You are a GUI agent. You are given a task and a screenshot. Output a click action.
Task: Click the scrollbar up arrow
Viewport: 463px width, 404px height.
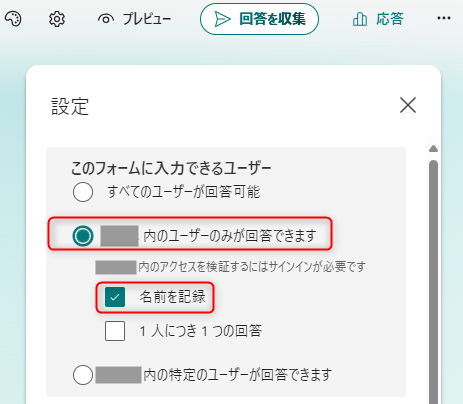pyautogui.click(x=433, y=149)
